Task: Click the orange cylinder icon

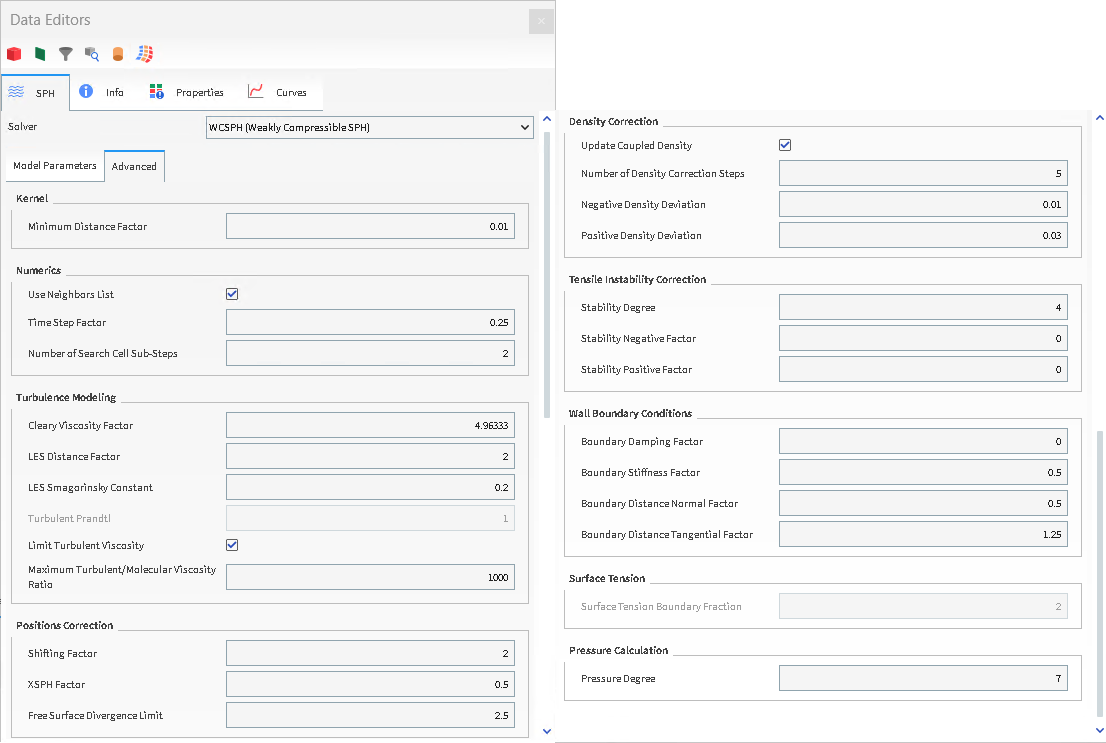Action: click(x=118, y=54)
